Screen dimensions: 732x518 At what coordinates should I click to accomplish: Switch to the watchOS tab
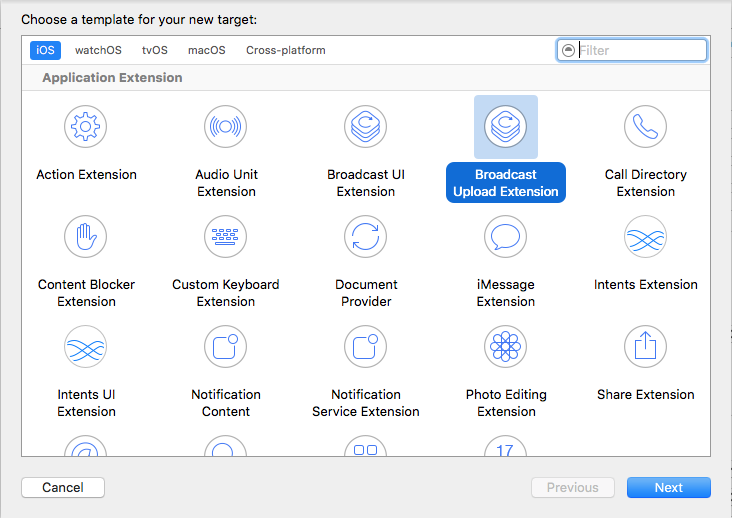click(96, 50)
